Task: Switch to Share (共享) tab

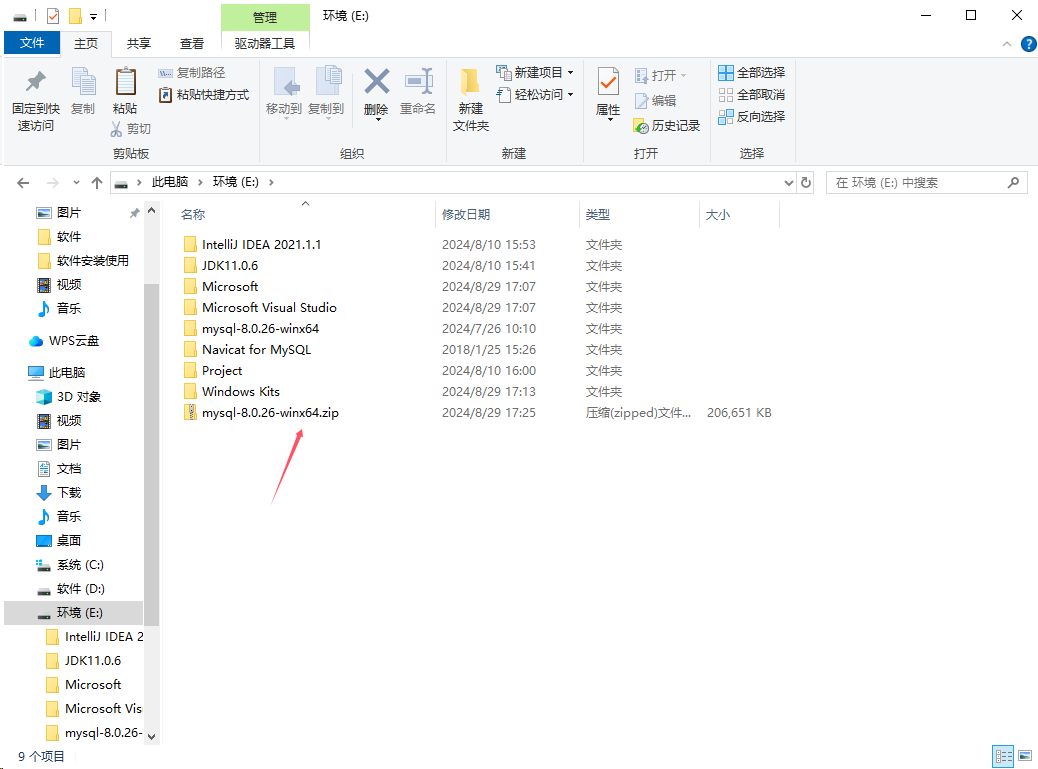Action: pyautogui.click(x=139, y=44)
